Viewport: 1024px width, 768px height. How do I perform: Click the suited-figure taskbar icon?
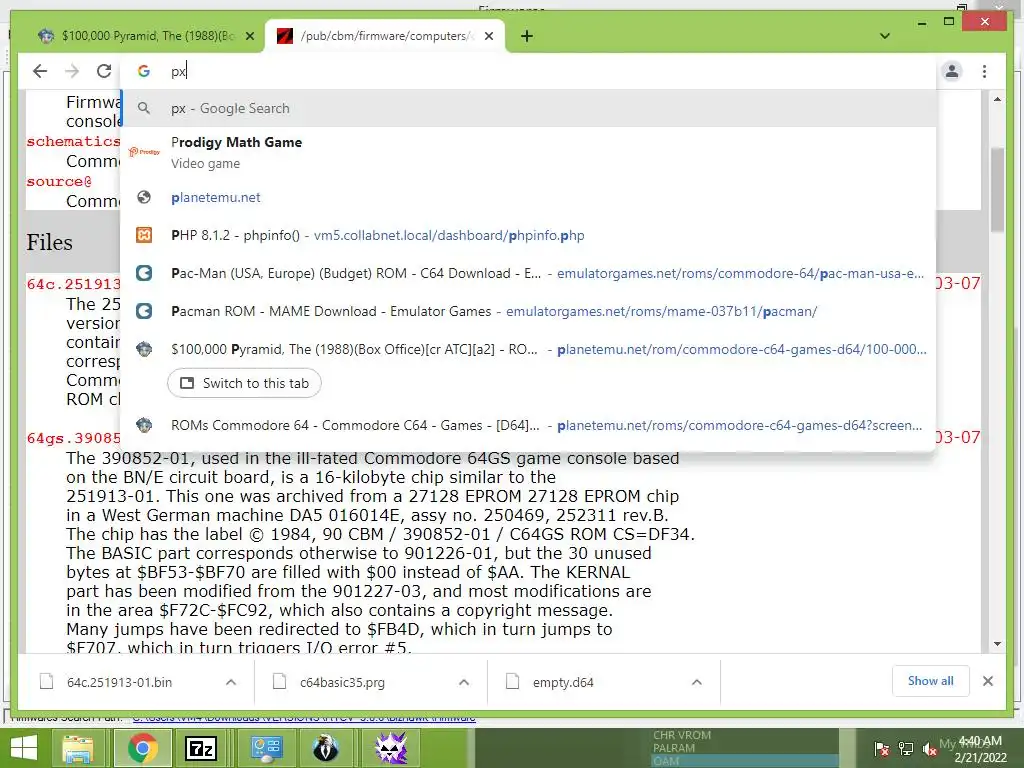point(325,748)
